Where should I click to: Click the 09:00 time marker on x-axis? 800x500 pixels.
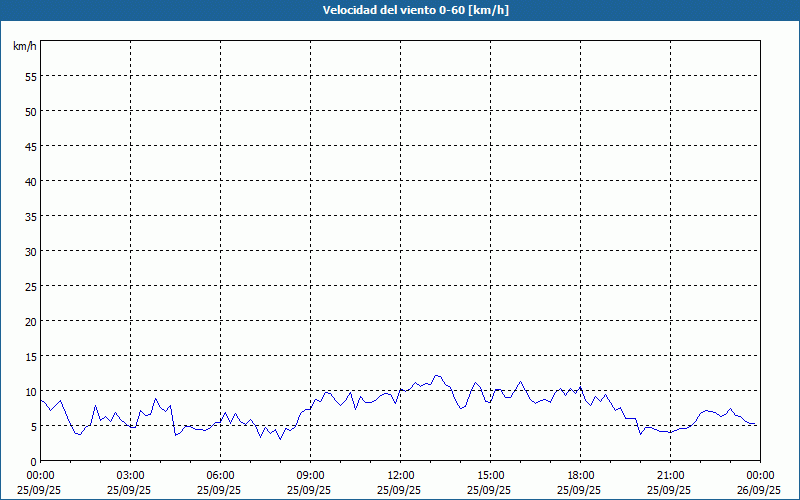(310, 475)
